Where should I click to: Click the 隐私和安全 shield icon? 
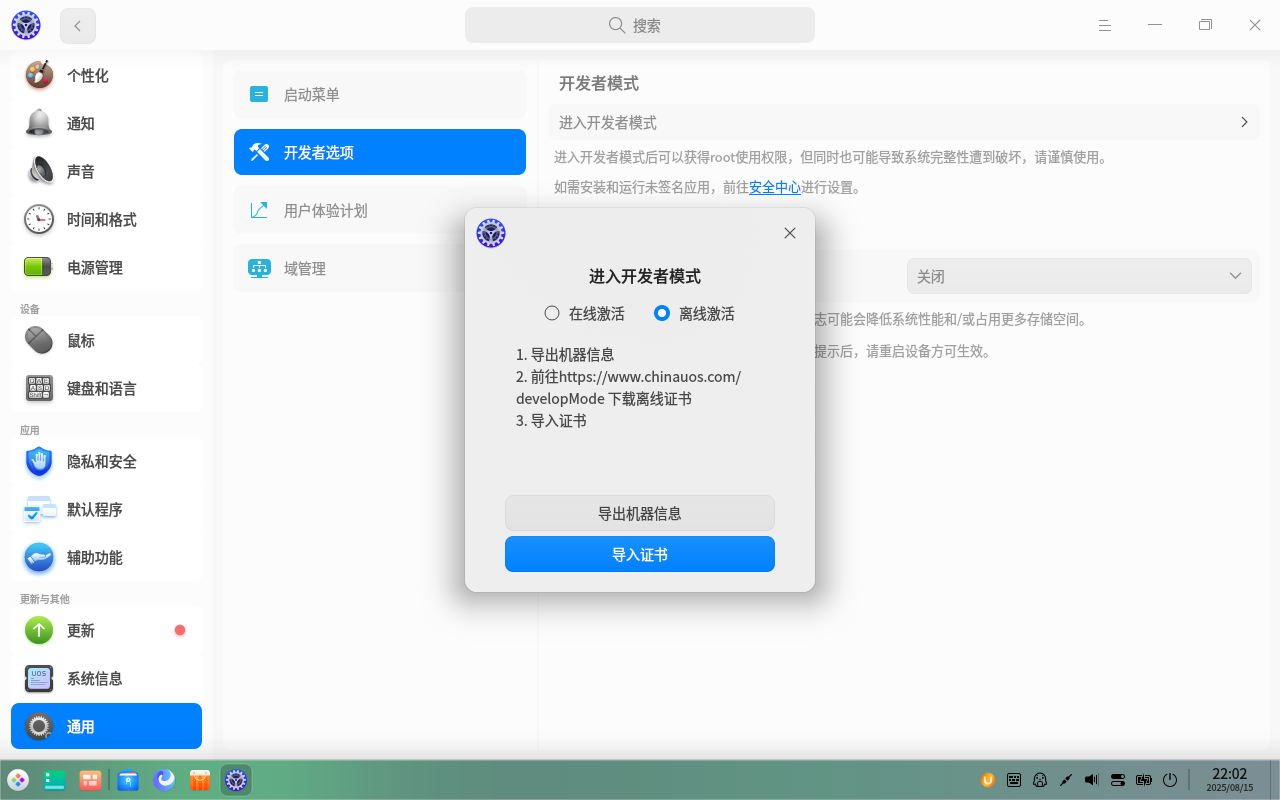(39, 462)
